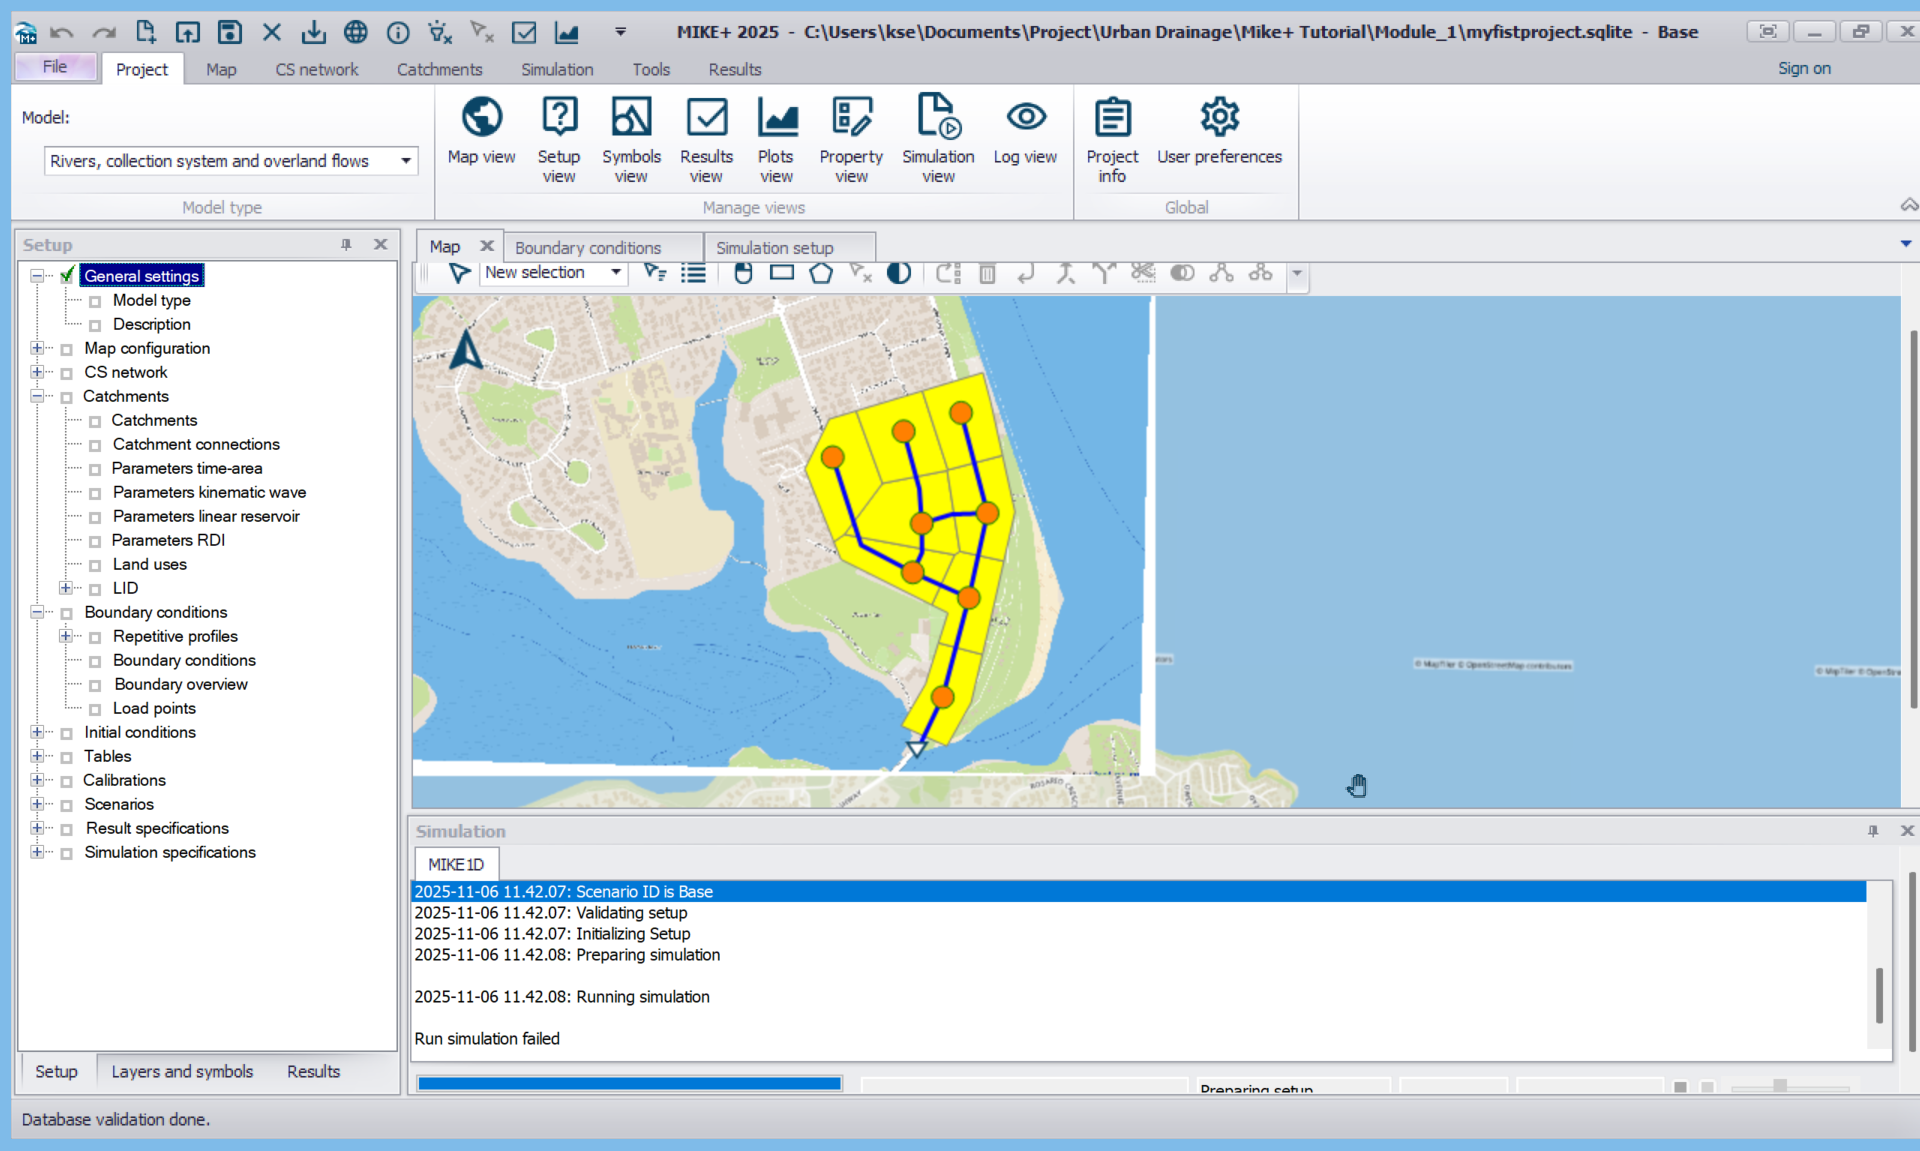
Task: Click the simulation progress bar
Action: [629, 1083]
